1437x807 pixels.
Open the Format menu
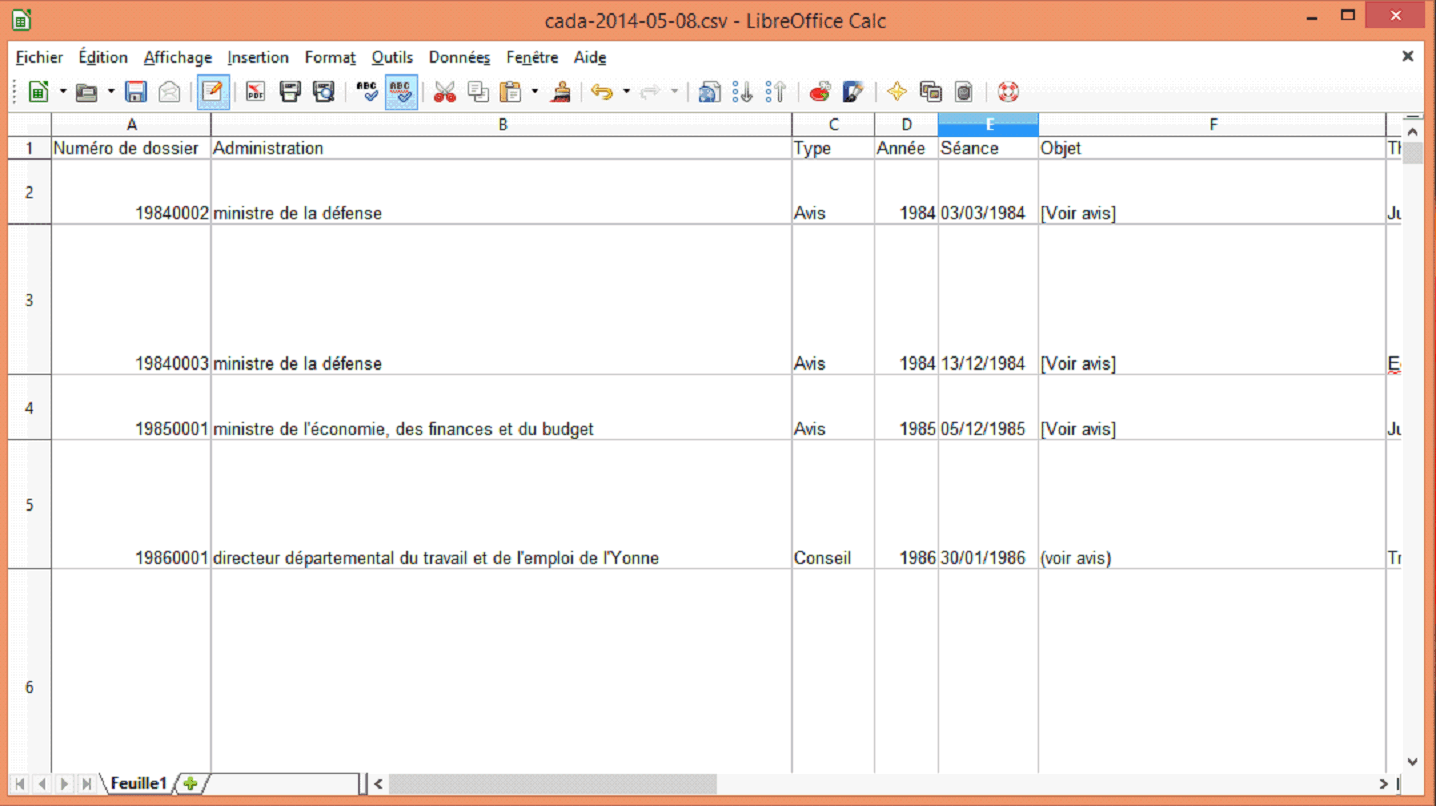(330, 58)
